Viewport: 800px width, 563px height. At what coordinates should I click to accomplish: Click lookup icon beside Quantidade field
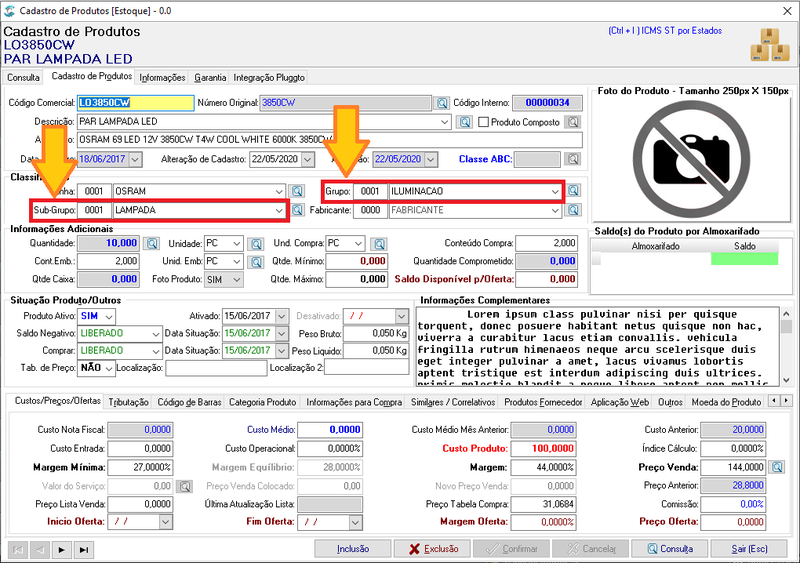152,243
